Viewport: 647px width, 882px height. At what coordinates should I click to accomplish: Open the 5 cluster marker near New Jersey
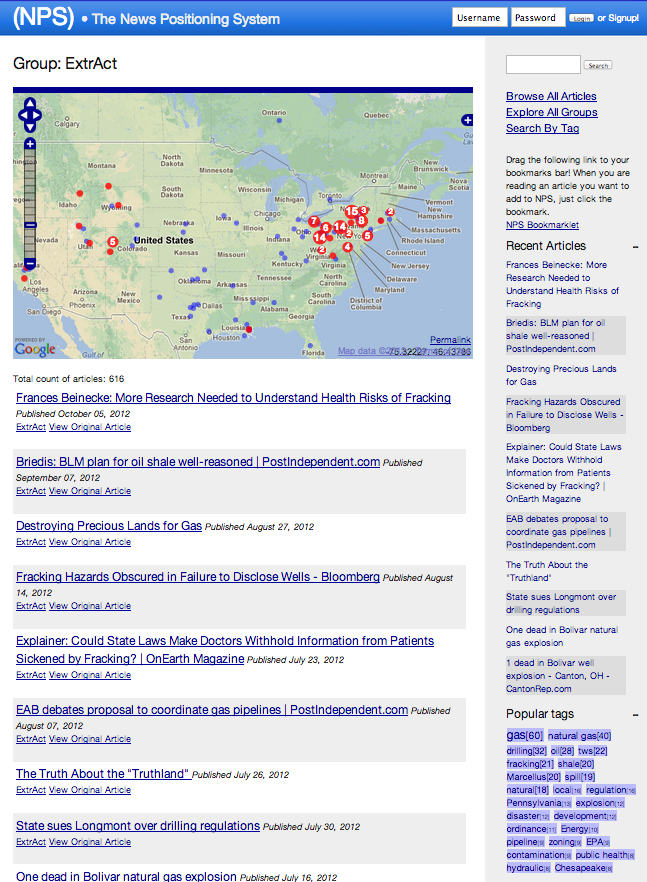click(367, 236)
